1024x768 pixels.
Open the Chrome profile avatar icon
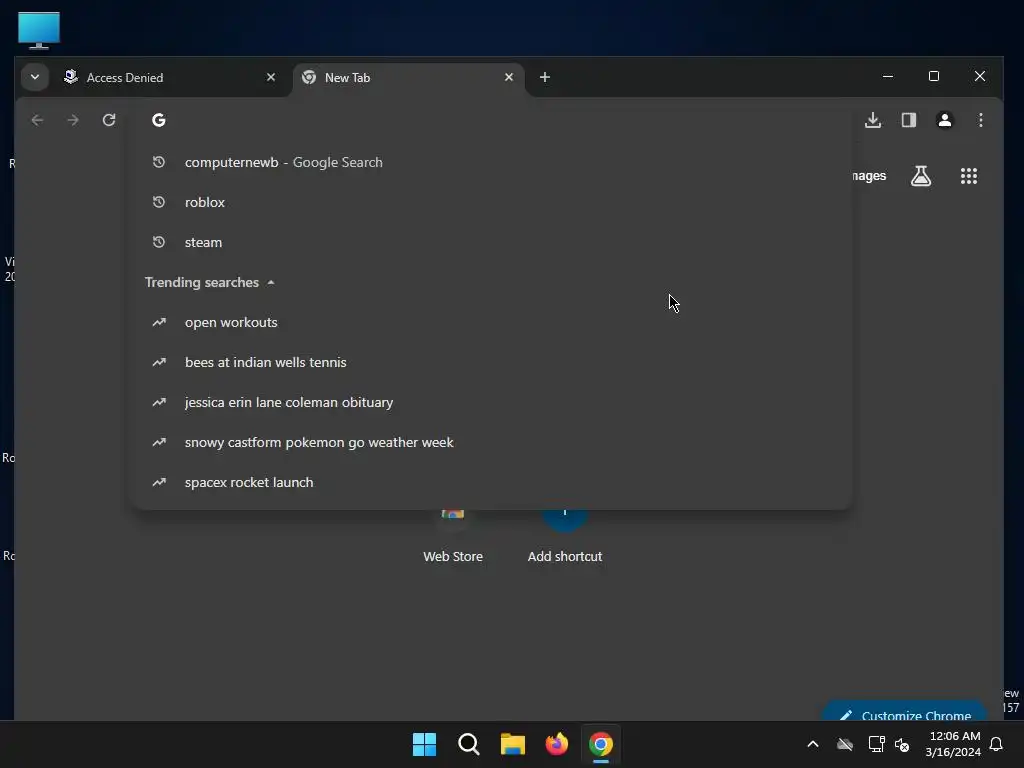coord(945,120)
